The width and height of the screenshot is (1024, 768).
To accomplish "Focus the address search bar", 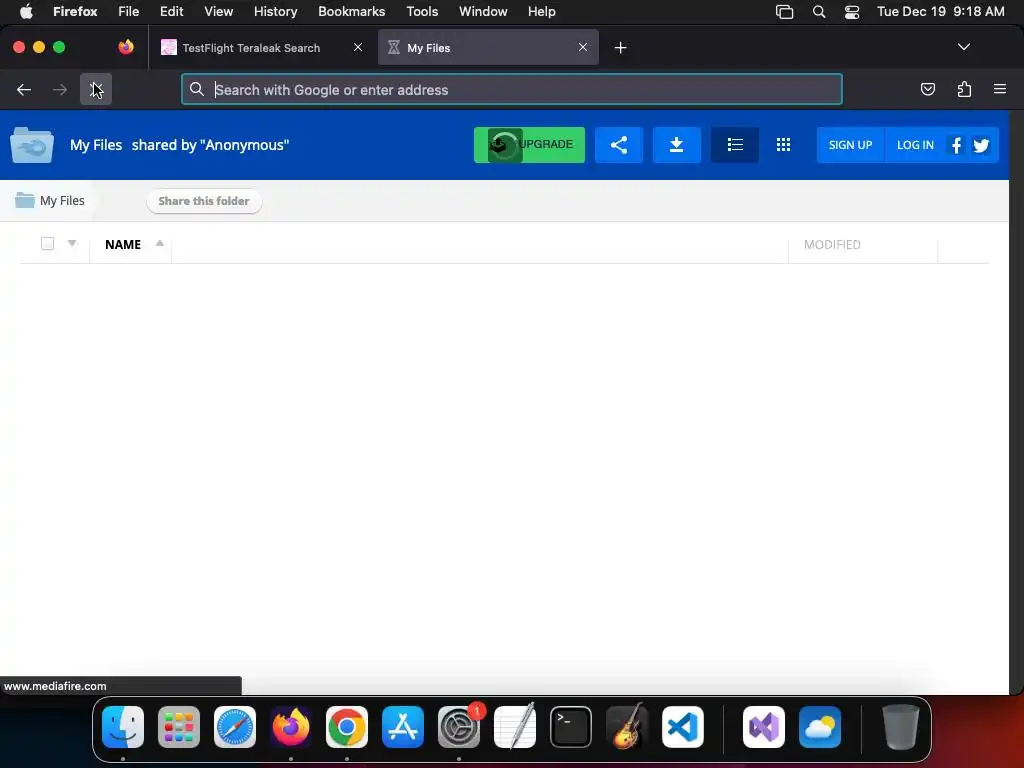I will click(512, 89).
